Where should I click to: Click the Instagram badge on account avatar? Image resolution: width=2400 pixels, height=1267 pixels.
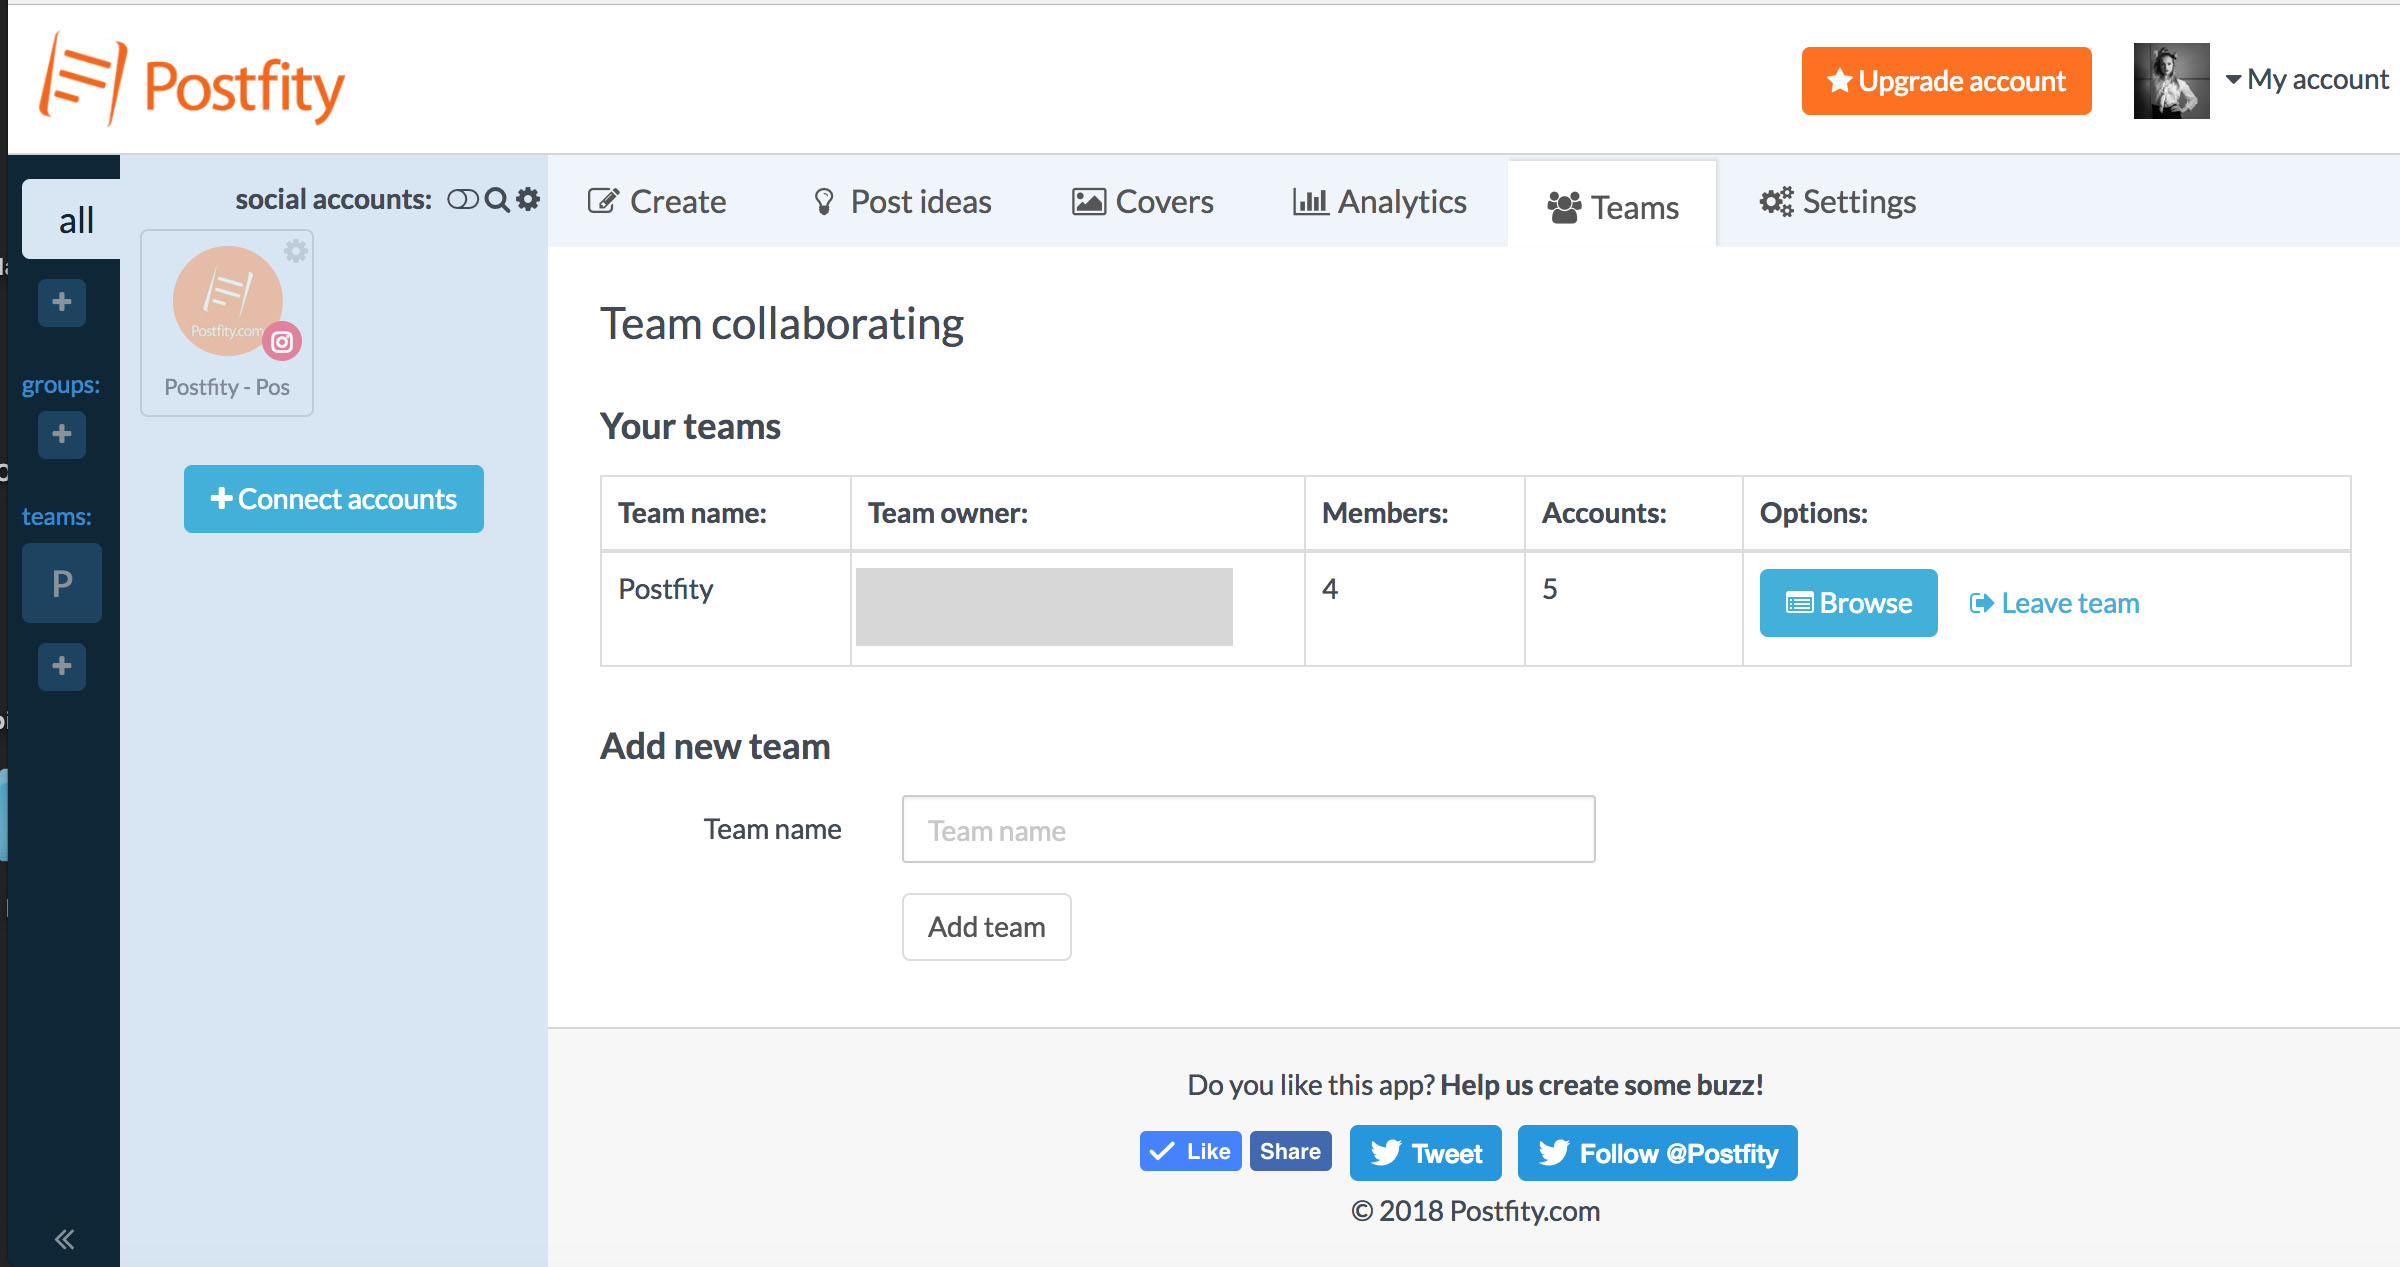tap(282, 342)
